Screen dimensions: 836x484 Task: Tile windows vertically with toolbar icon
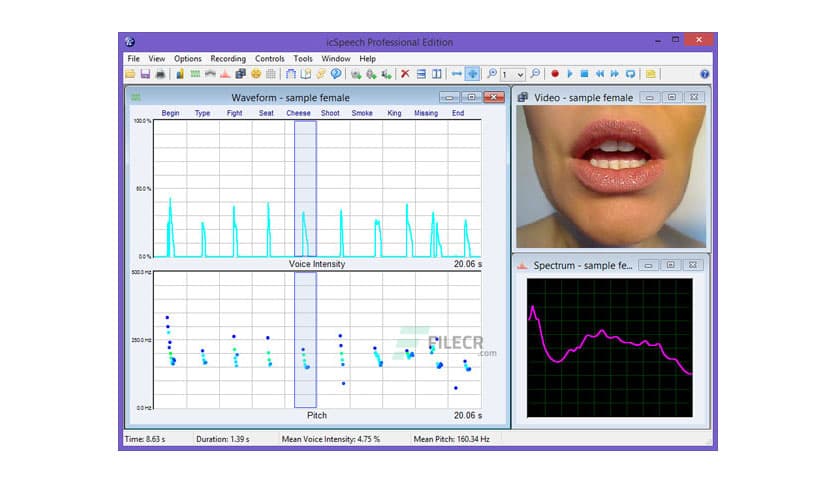click(x=437, y=74)
